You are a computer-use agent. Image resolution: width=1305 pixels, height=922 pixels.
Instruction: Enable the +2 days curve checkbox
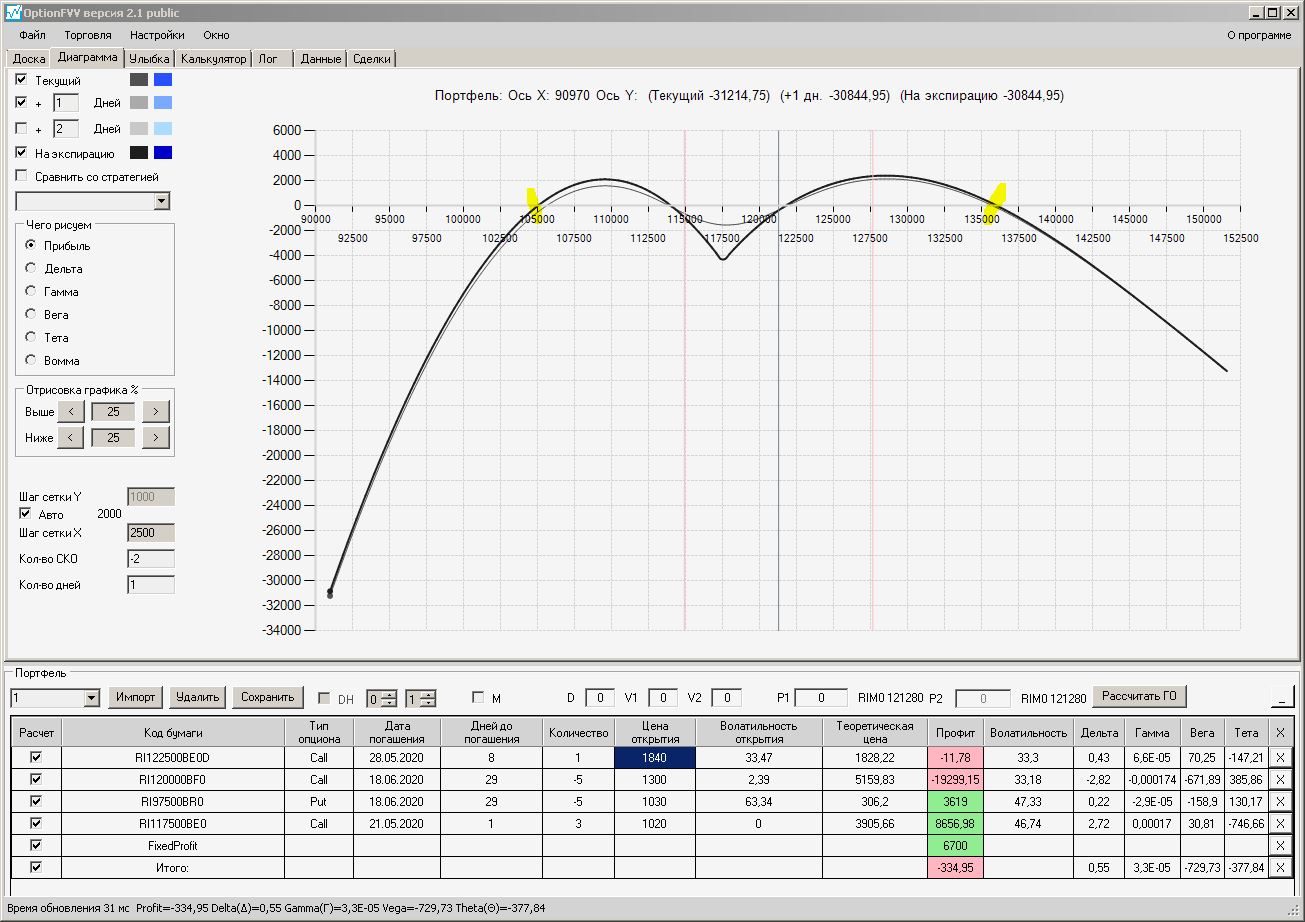[x=22, y=129]
